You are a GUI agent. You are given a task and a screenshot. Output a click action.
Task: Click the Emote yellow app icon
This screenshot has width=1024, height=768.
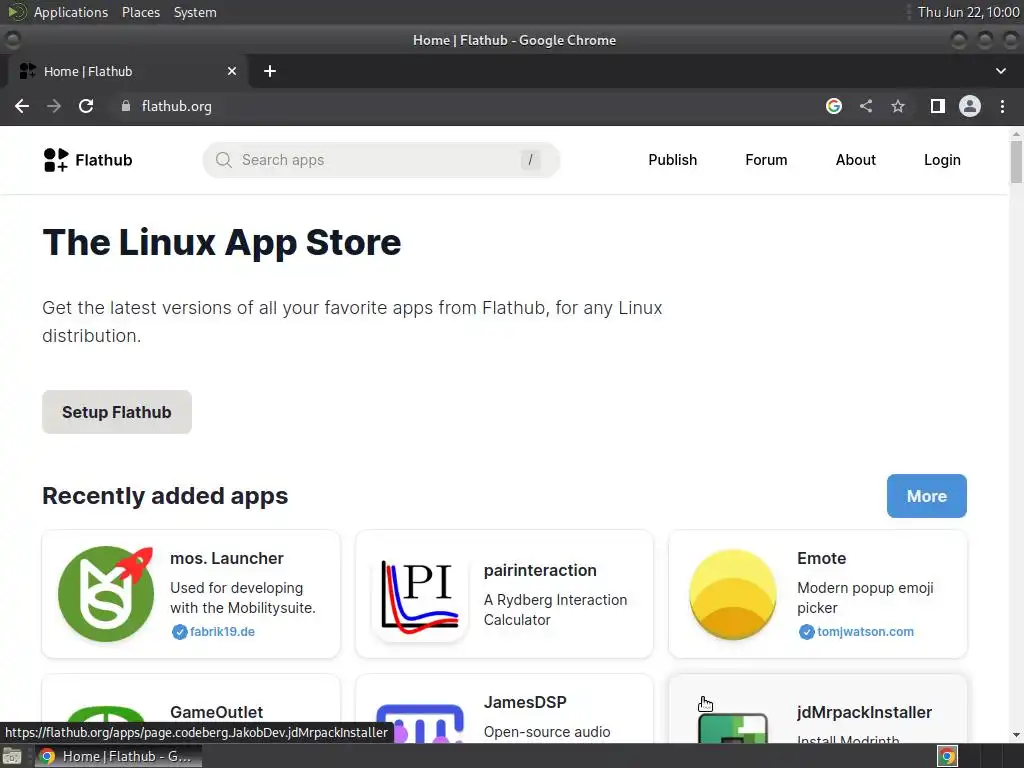coord(733,594)
